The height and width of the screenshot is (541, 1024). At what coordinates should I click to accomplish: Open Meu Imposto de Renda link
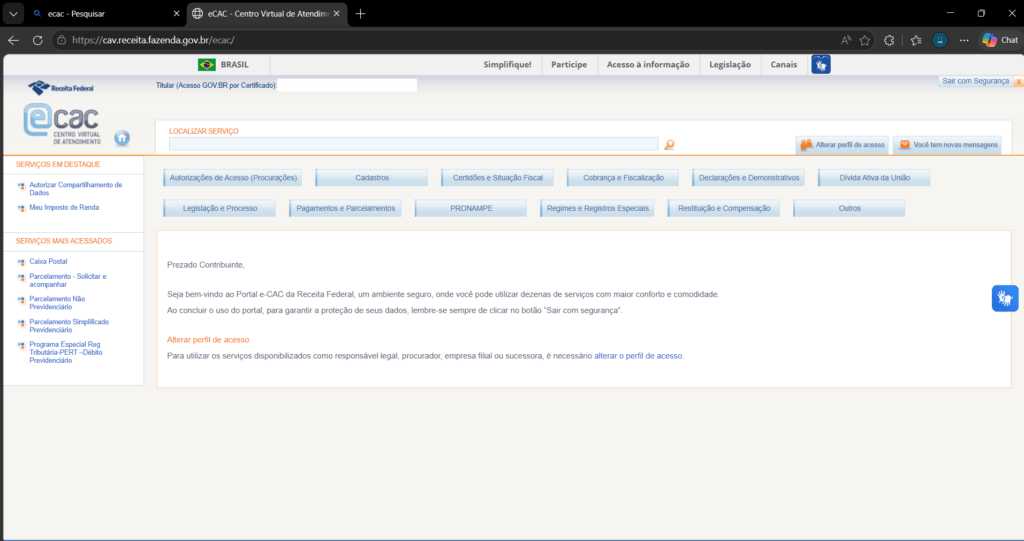pyautogui.click(x=64, y=207)
